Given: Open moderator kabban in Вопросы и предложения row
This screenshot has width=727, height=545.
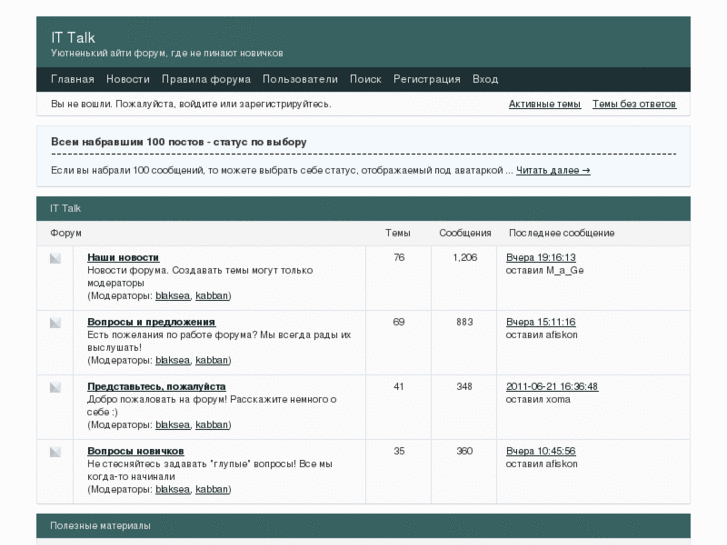Looking at the screenshot, I should click(212, 360).
